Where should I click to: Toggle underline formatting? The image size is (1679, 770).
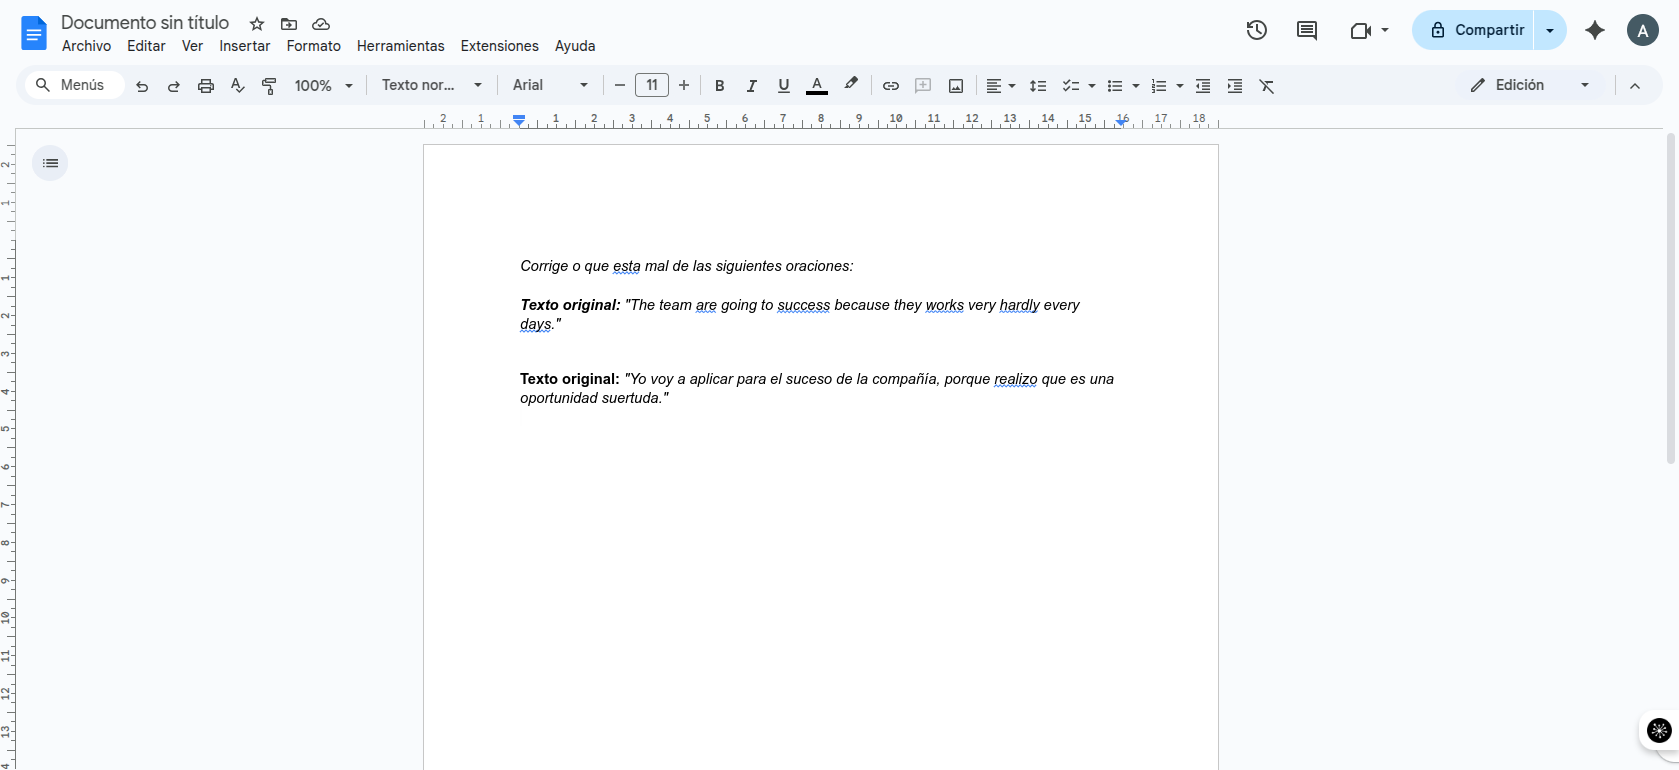coord(784,86)
